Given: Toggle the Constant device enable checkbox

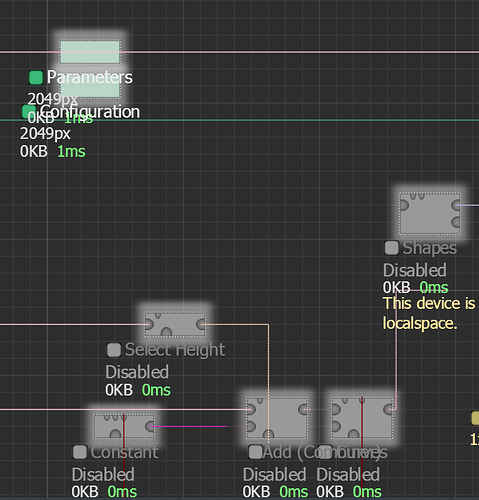Looking at the screenshot, I should tap(80, 452).
